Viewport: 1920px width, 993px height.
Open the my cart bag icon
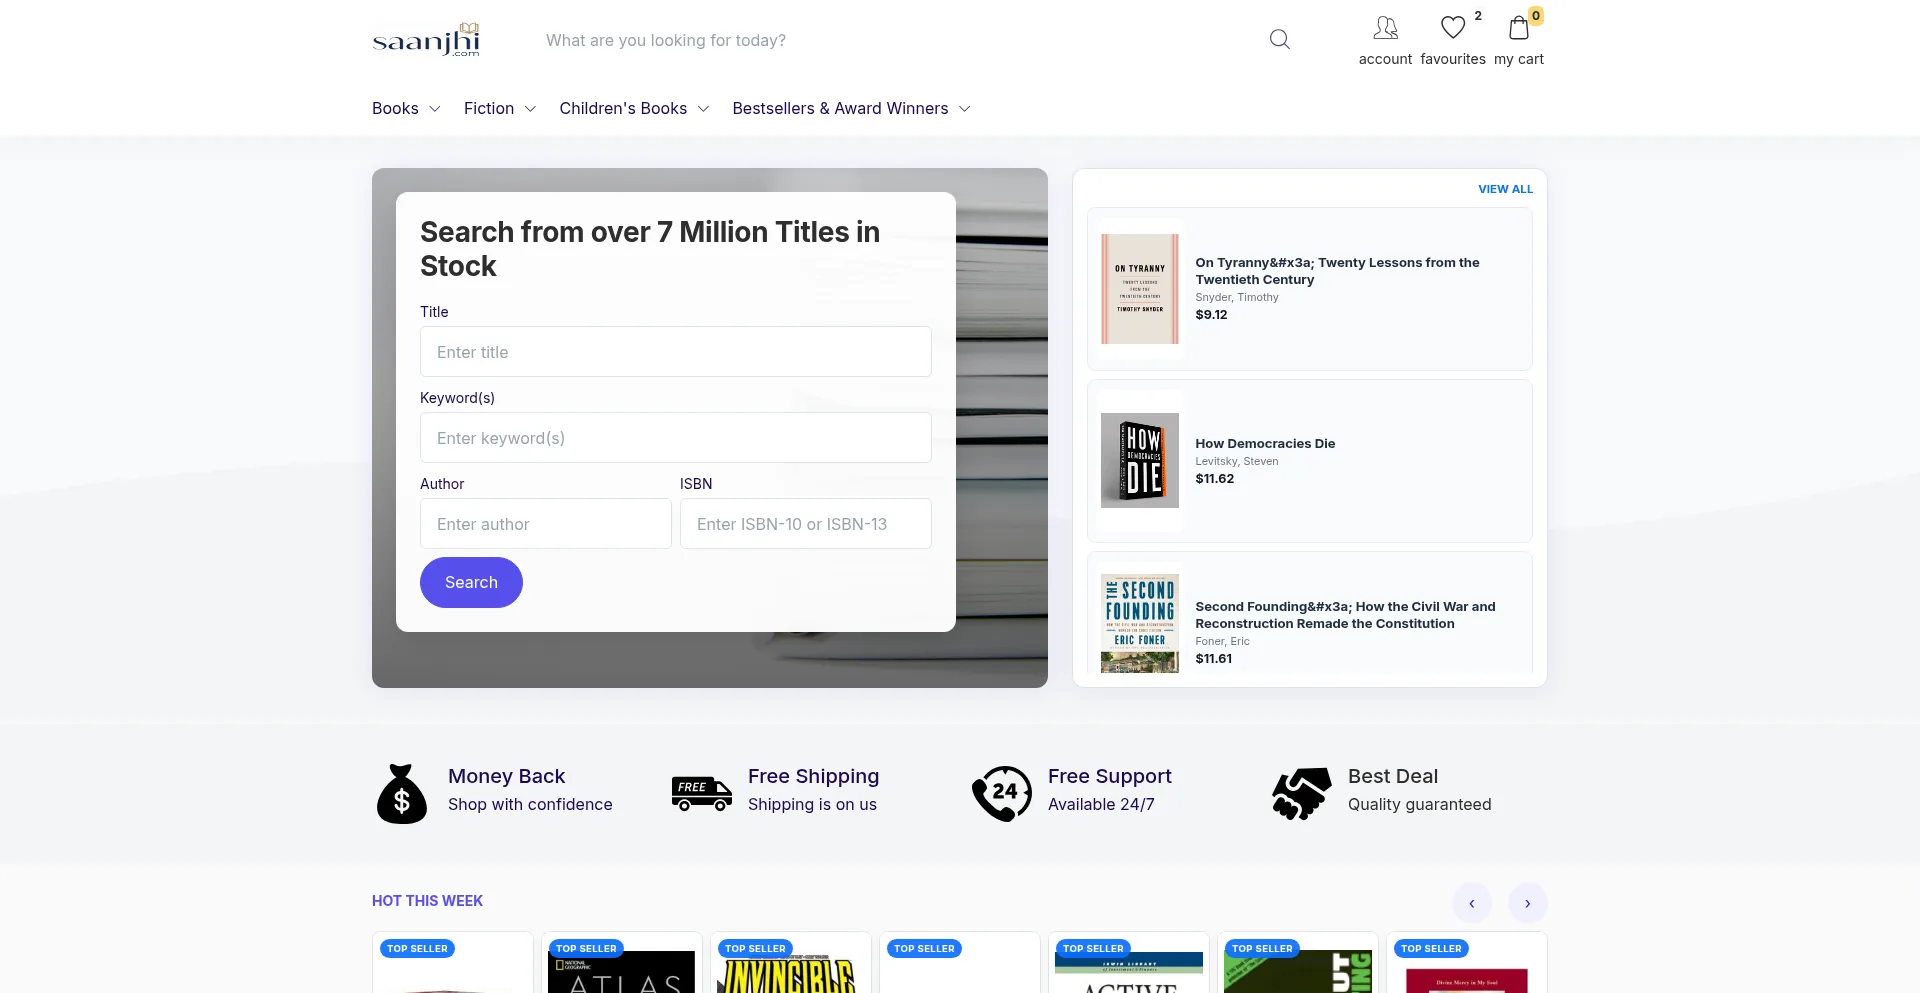coord(1519,28)
